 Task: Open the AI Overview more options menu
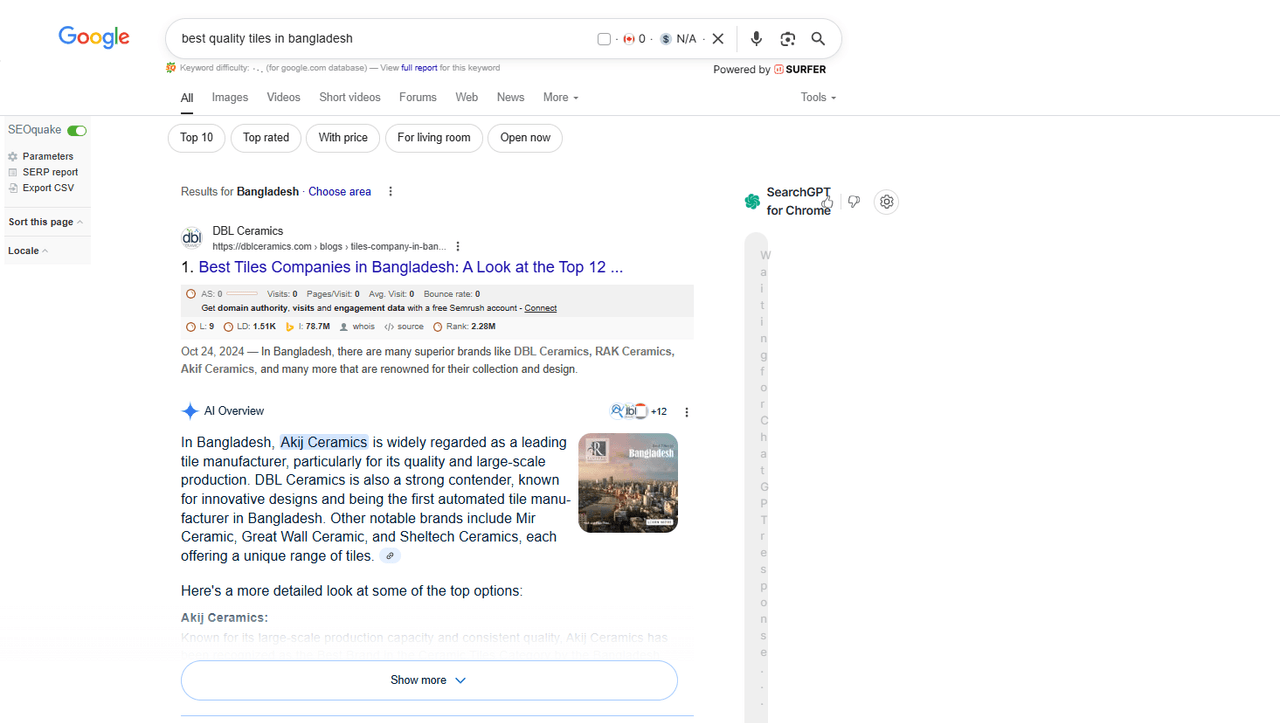(687, 412)
